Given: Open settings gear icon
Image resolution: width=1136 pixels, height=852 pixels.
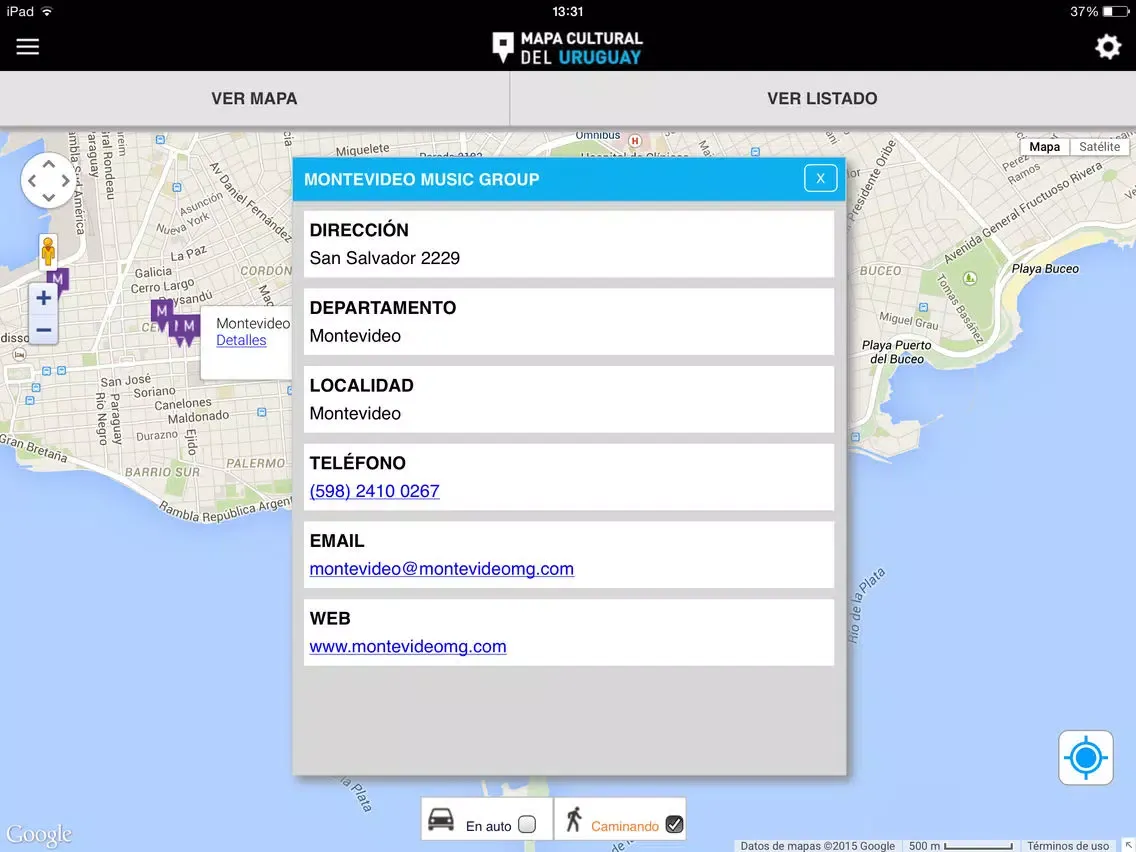Looking at the screenshot, I should (x=1108, y=46).
